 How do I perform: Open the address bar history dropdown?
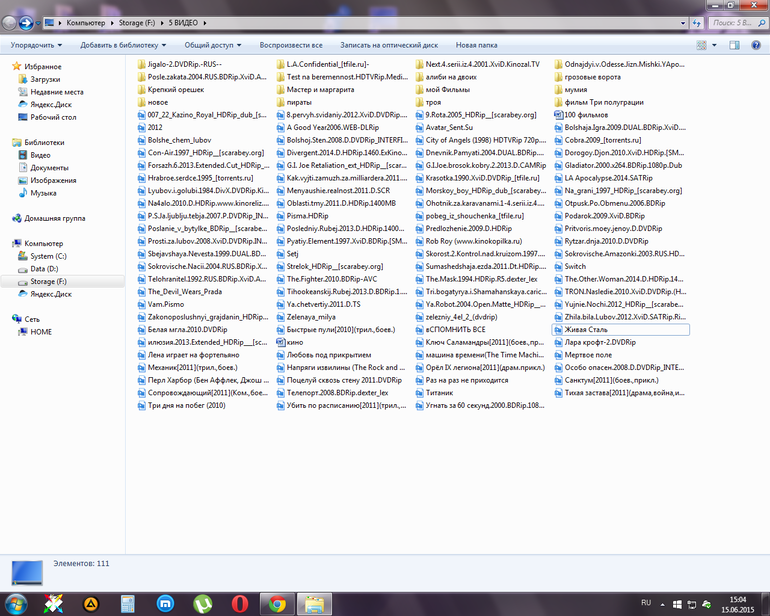[683, 23]
